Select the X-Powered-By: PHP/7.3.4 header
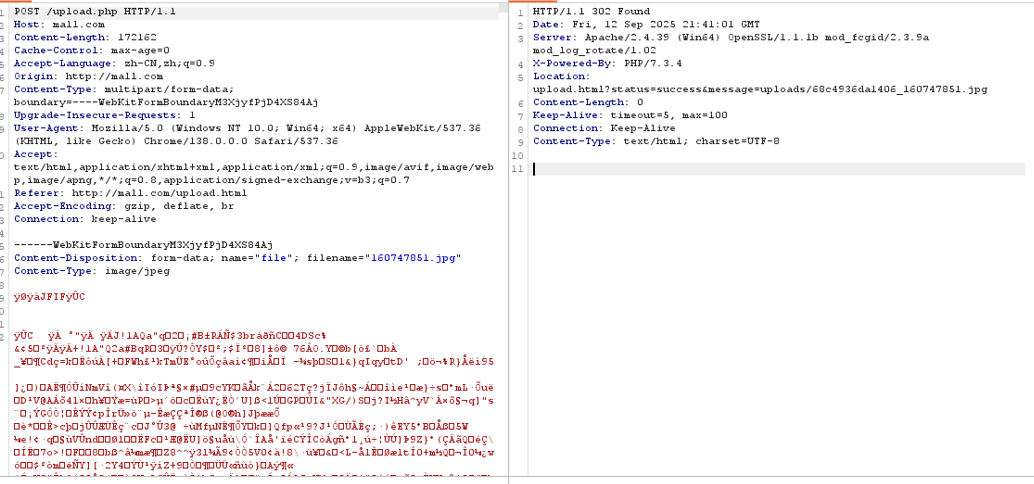 pos(607,63)
